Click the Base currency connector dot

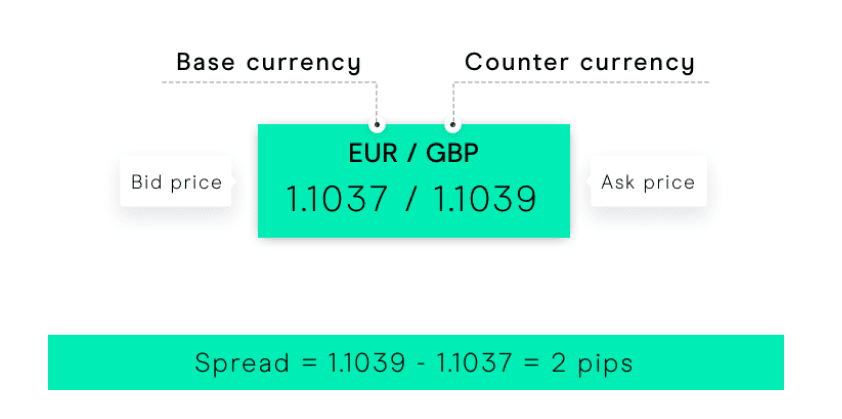[377, 126]
